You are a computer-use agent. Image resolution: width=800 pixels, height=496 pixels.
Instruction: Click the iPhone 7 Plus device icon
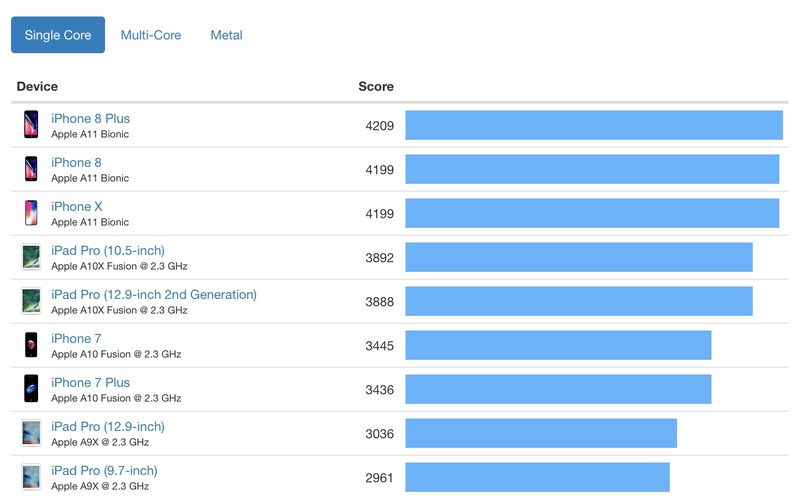pos(31,388)
